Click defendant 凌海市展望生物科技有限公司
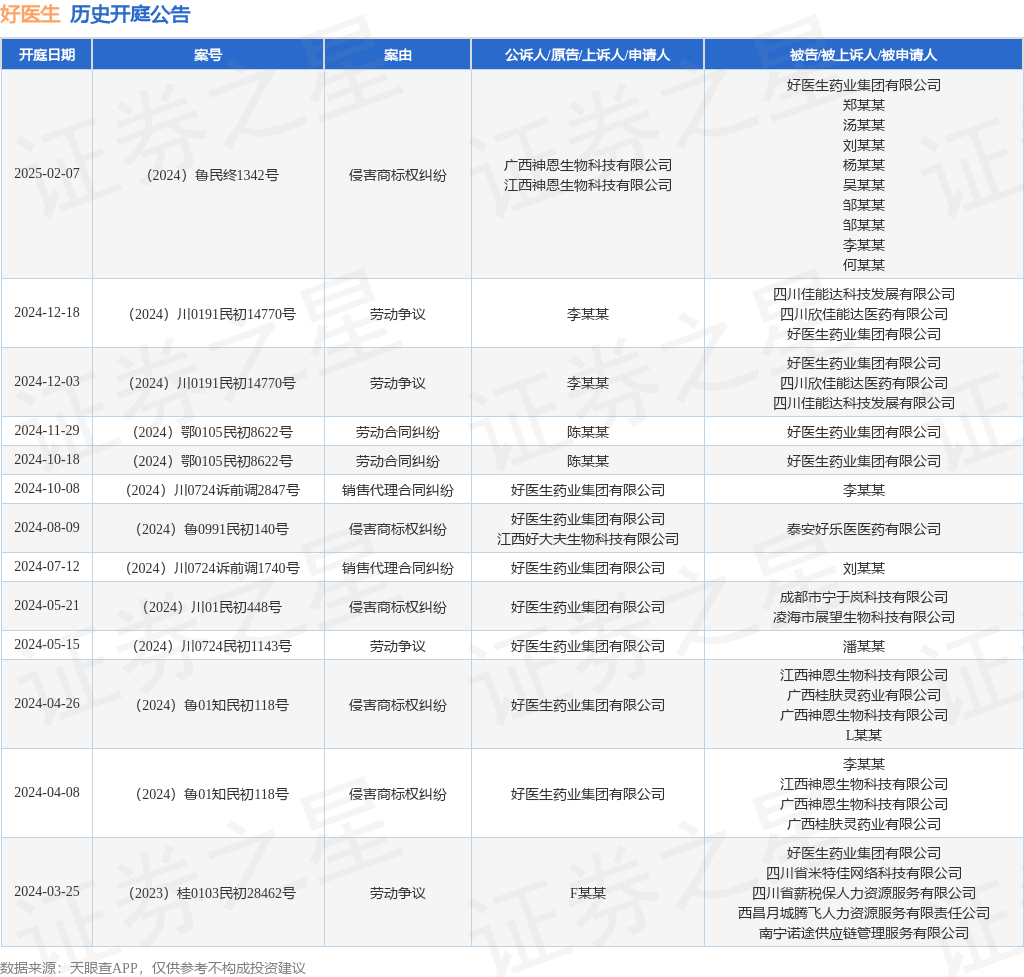 coord(863,617)
